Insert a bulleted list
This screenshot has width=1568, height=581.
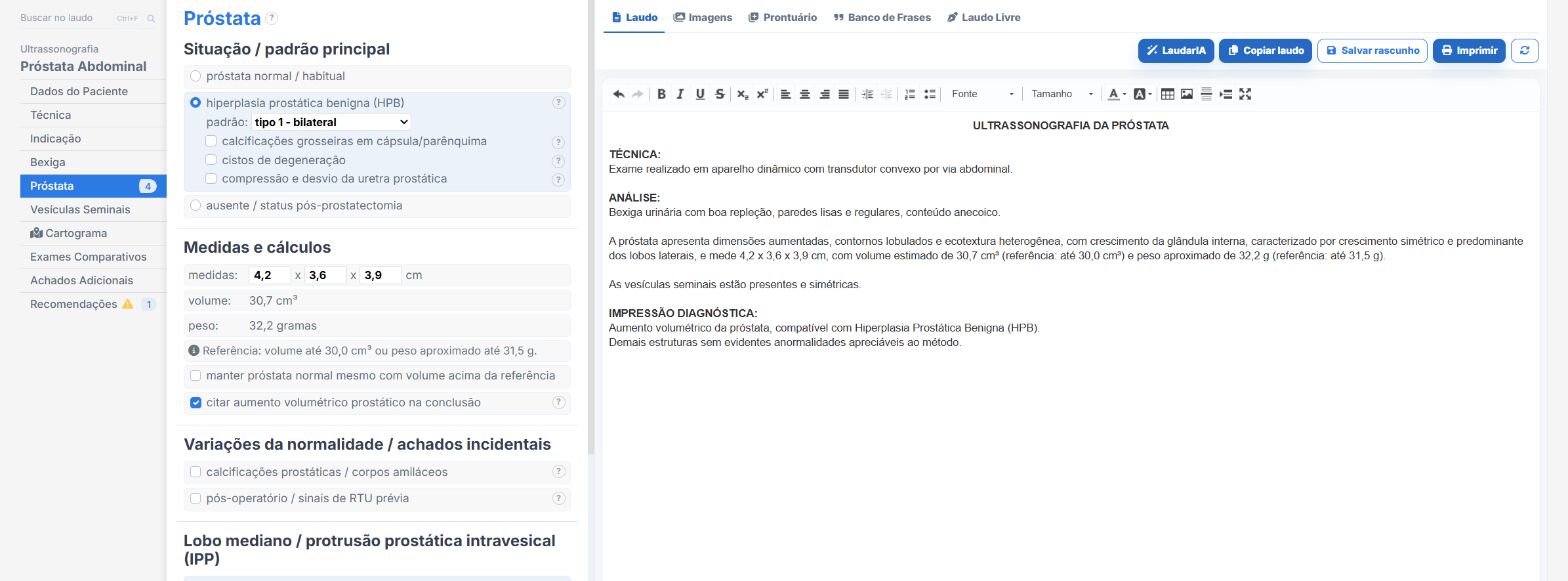pyautogui.click(x=930, y=94)
